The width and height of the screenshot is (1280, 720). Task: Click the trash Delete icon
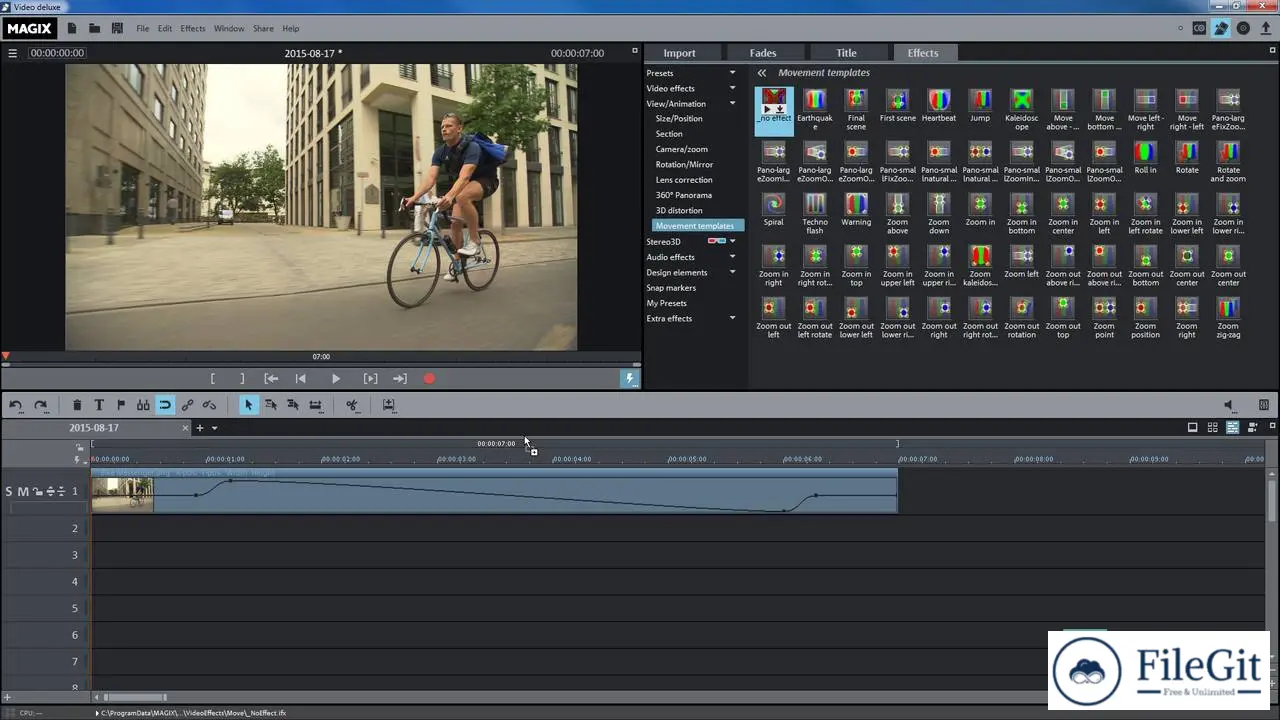[77, 405]
